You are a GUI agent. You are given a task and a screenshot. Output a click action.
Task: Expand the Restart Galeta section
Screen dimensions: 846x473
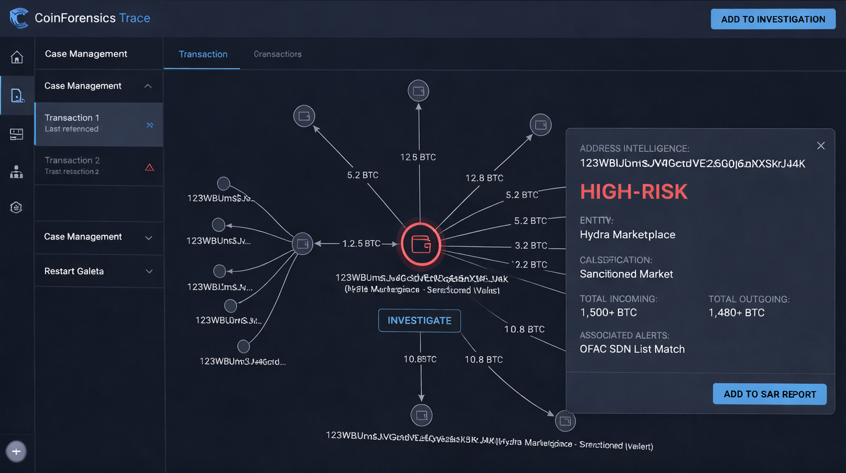click(148, 271)
